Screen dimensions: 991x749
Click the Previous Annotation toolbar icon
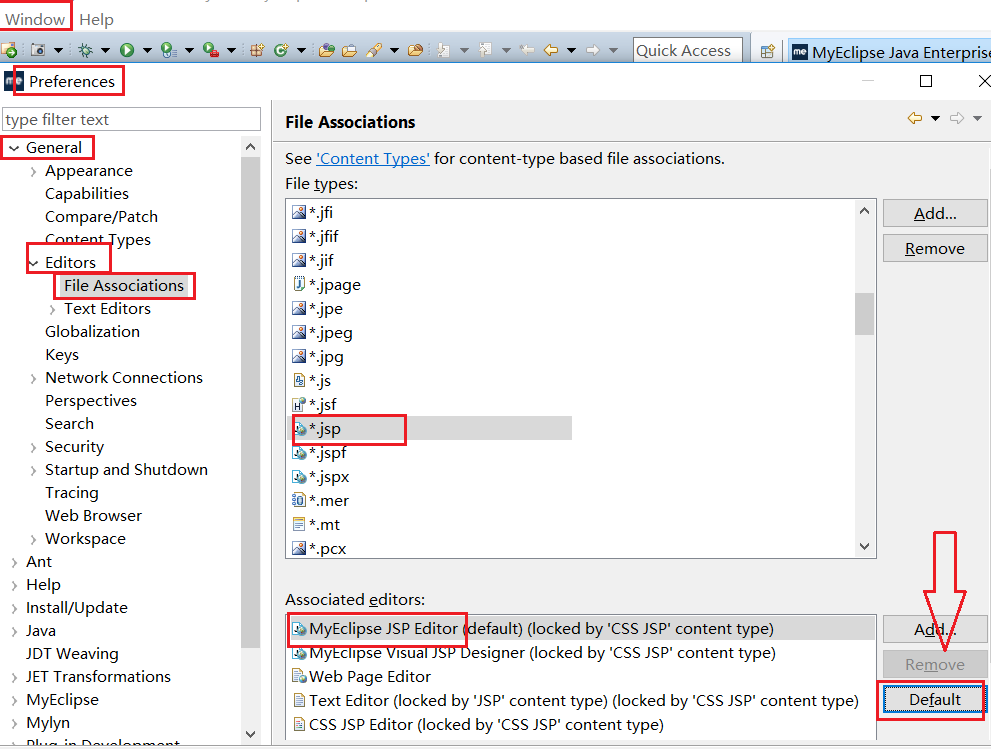point(485,50)
